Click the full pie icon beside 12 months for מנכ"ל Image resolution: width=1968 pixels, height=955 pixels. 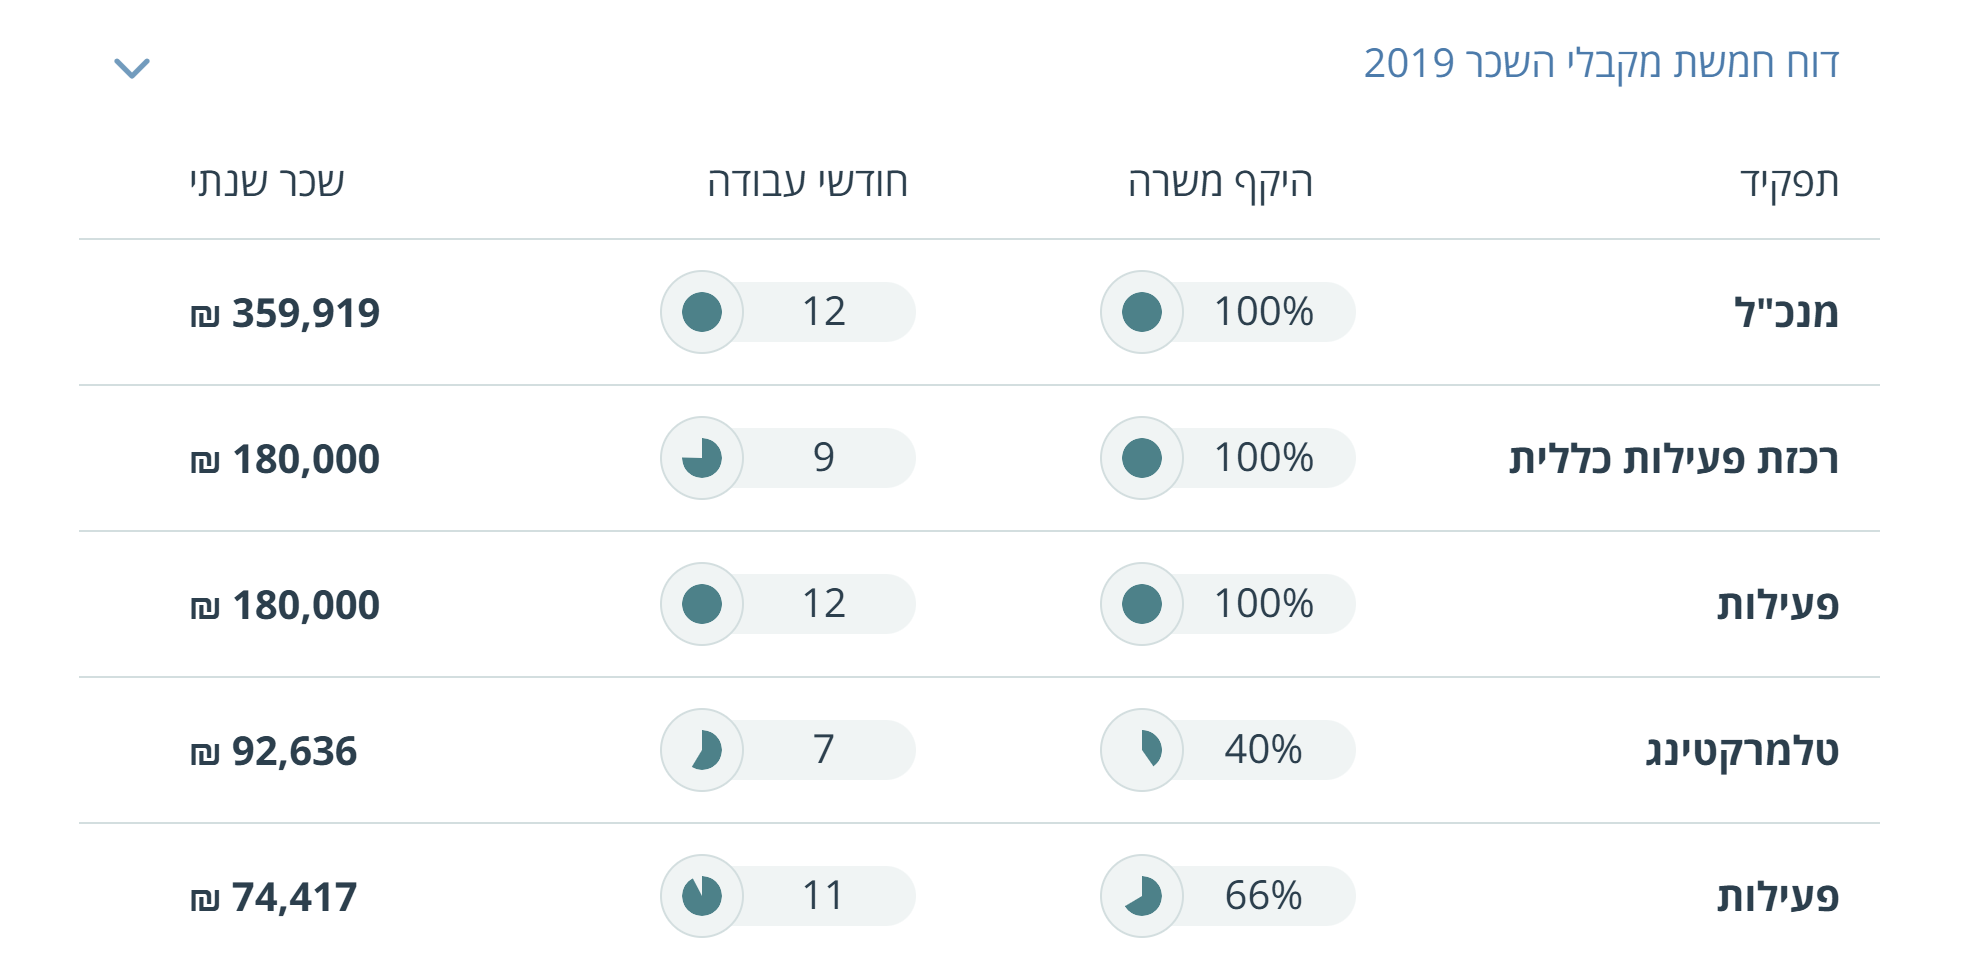coord(701,312)
